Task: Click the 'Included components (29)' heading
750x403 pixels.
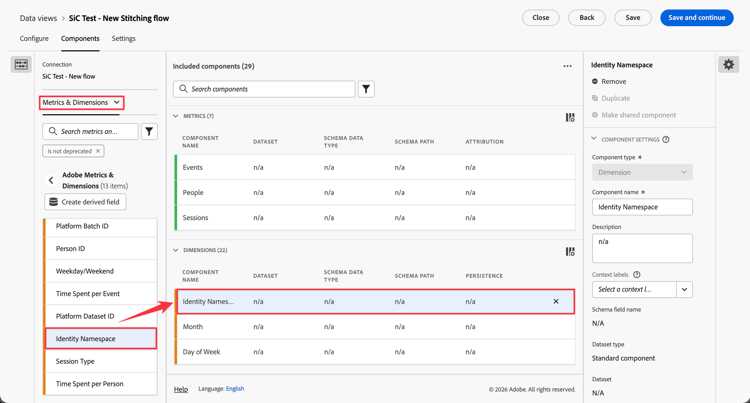Action: (213, 66)
